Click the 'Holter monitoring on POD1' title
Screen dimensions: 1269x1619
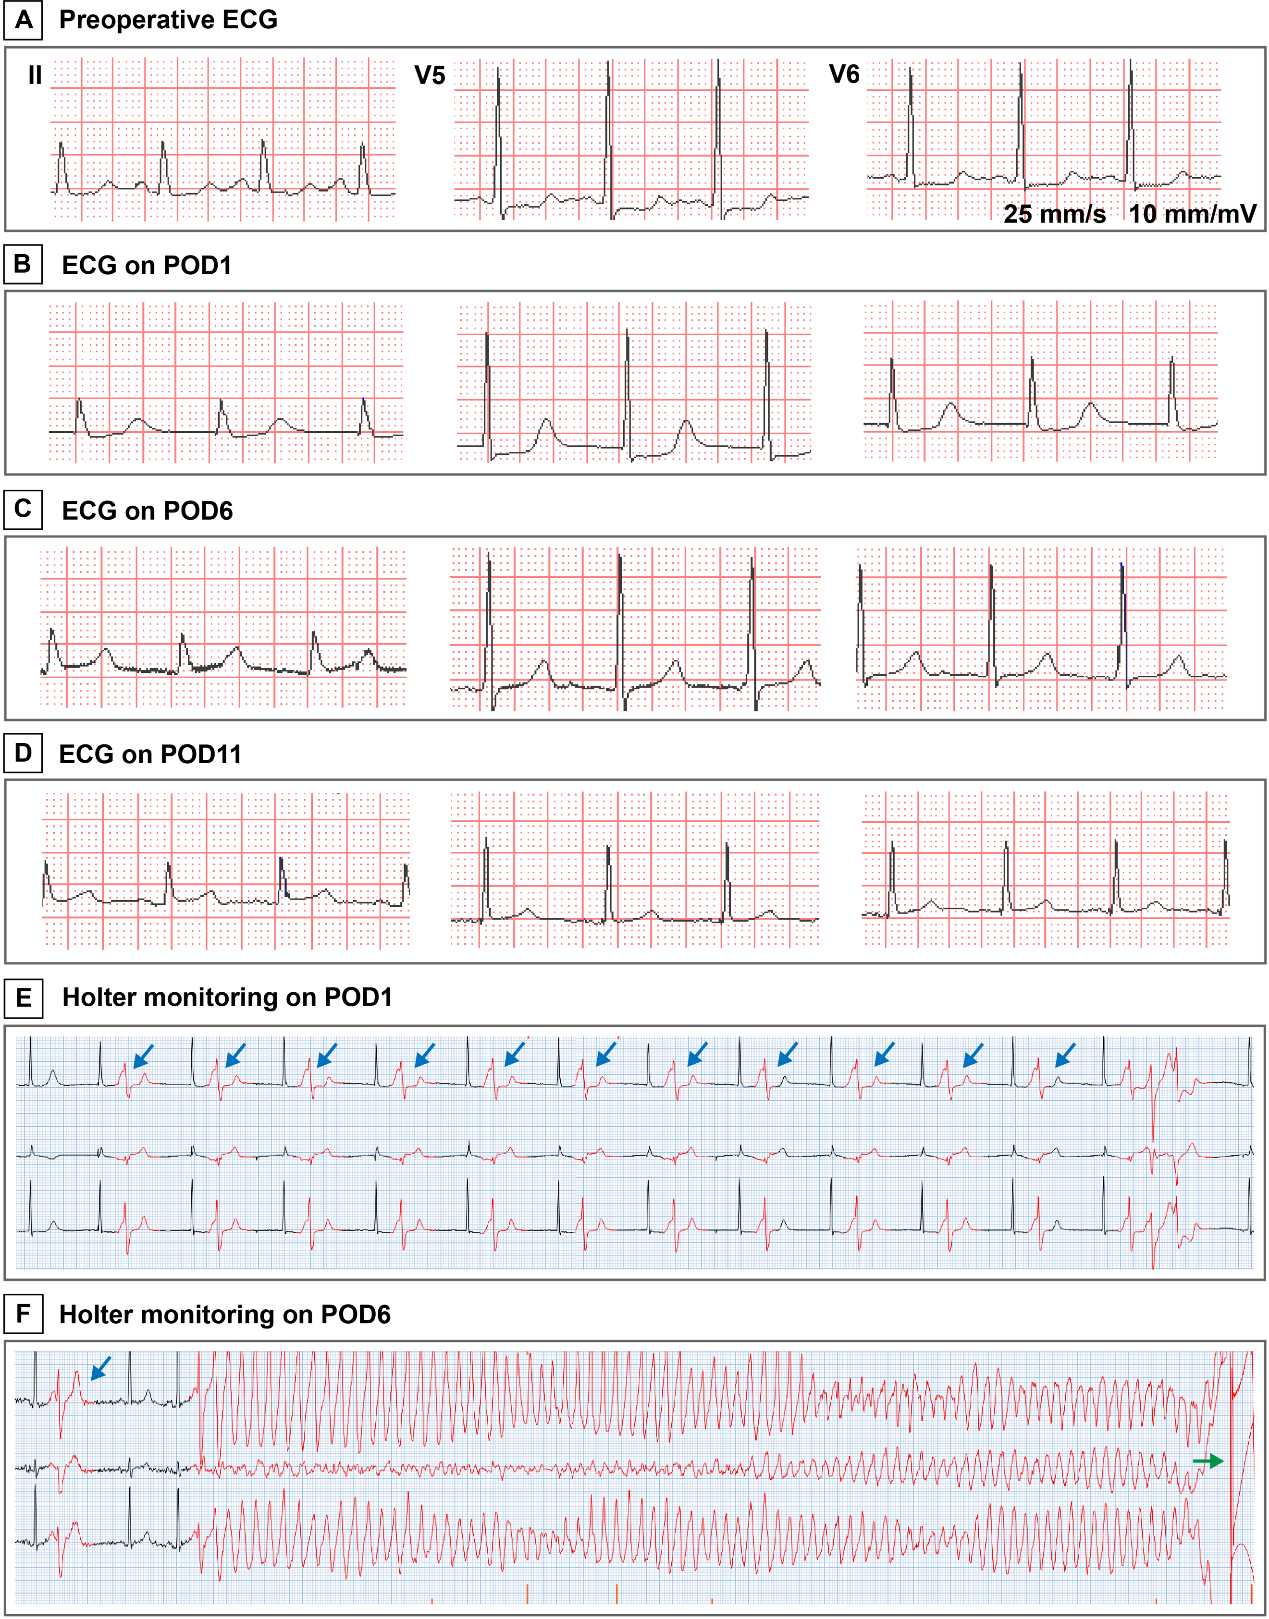[227, 997]
